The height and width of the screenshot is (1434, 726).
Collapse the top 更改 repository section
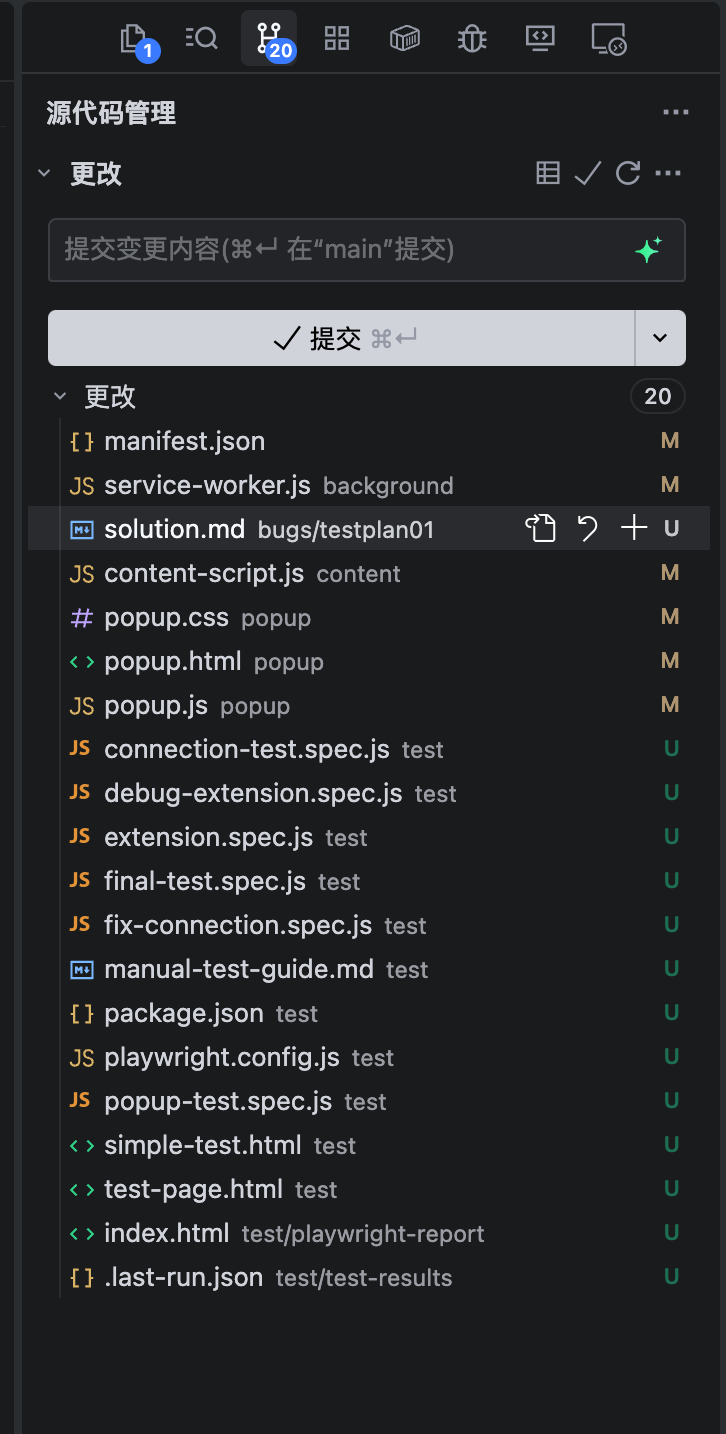(x=44, y=174)
